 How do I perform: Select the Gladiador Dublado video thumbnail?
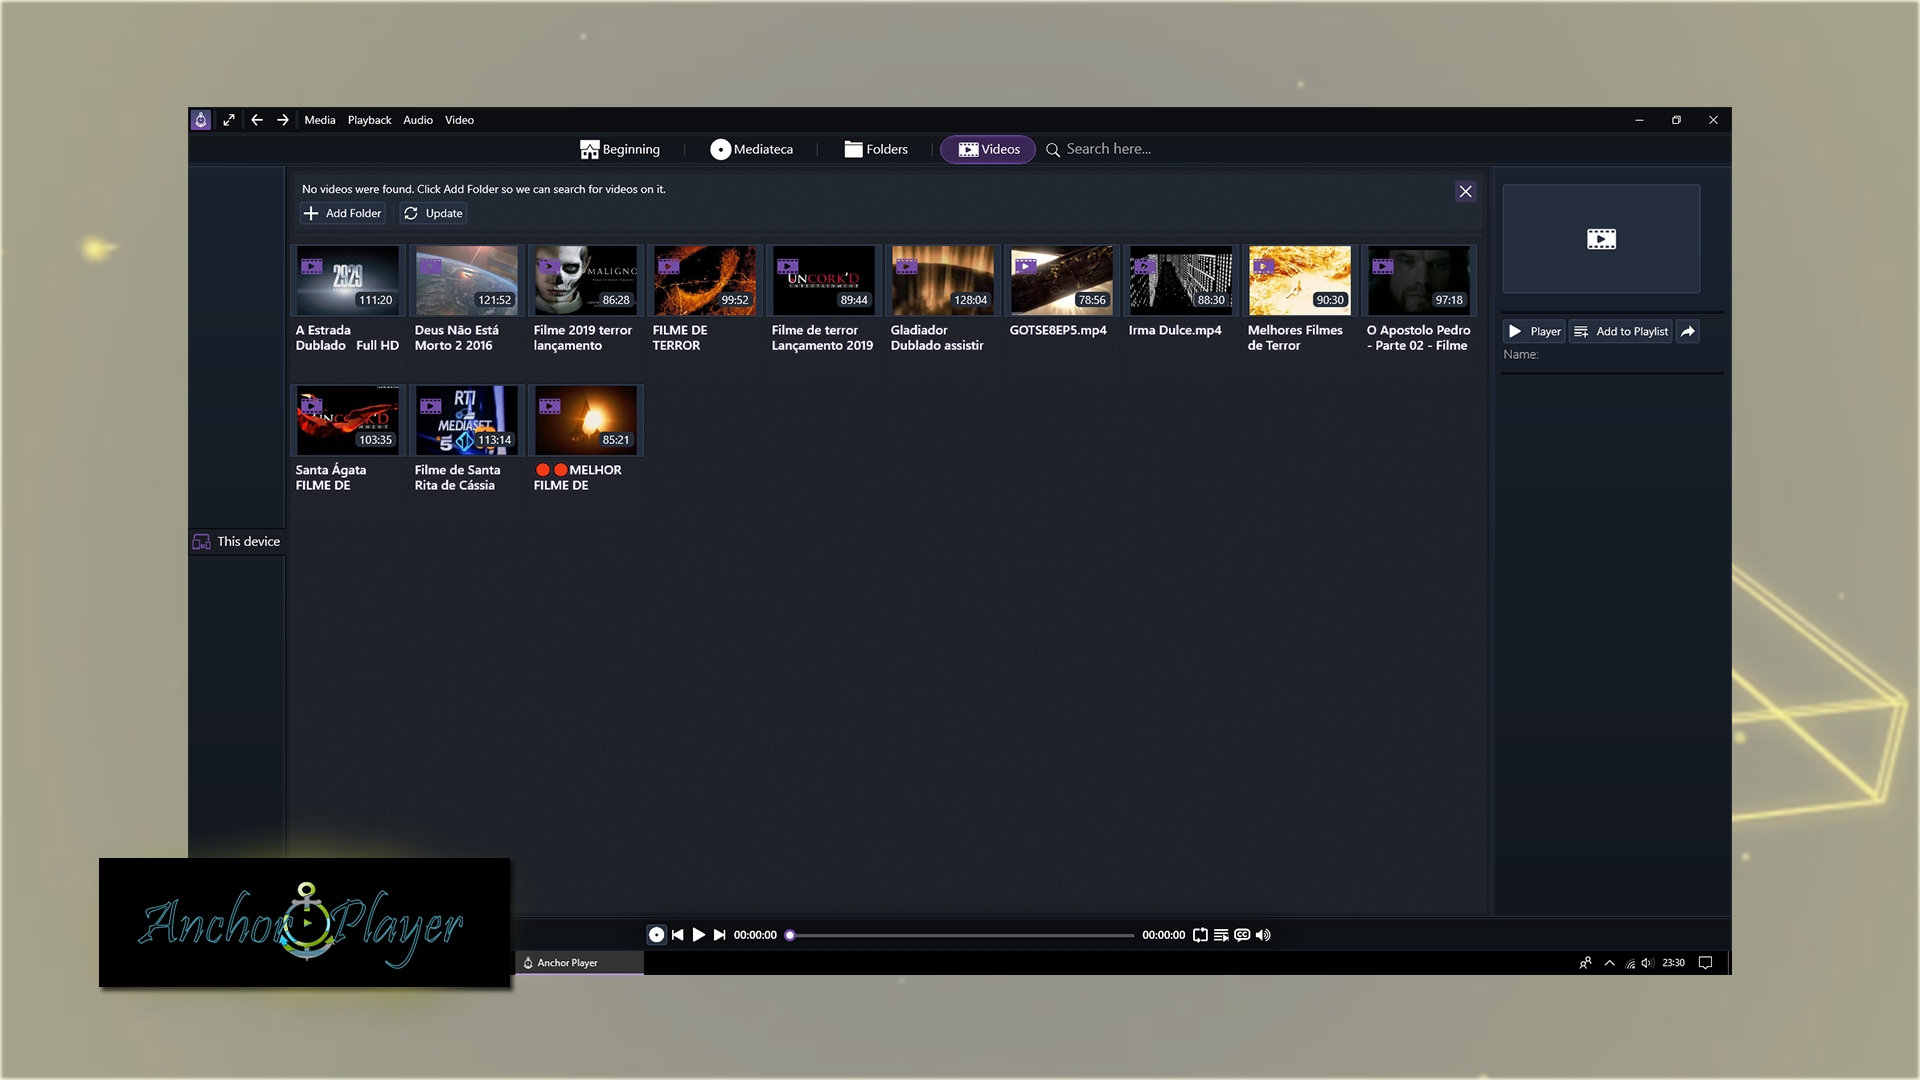941,281
